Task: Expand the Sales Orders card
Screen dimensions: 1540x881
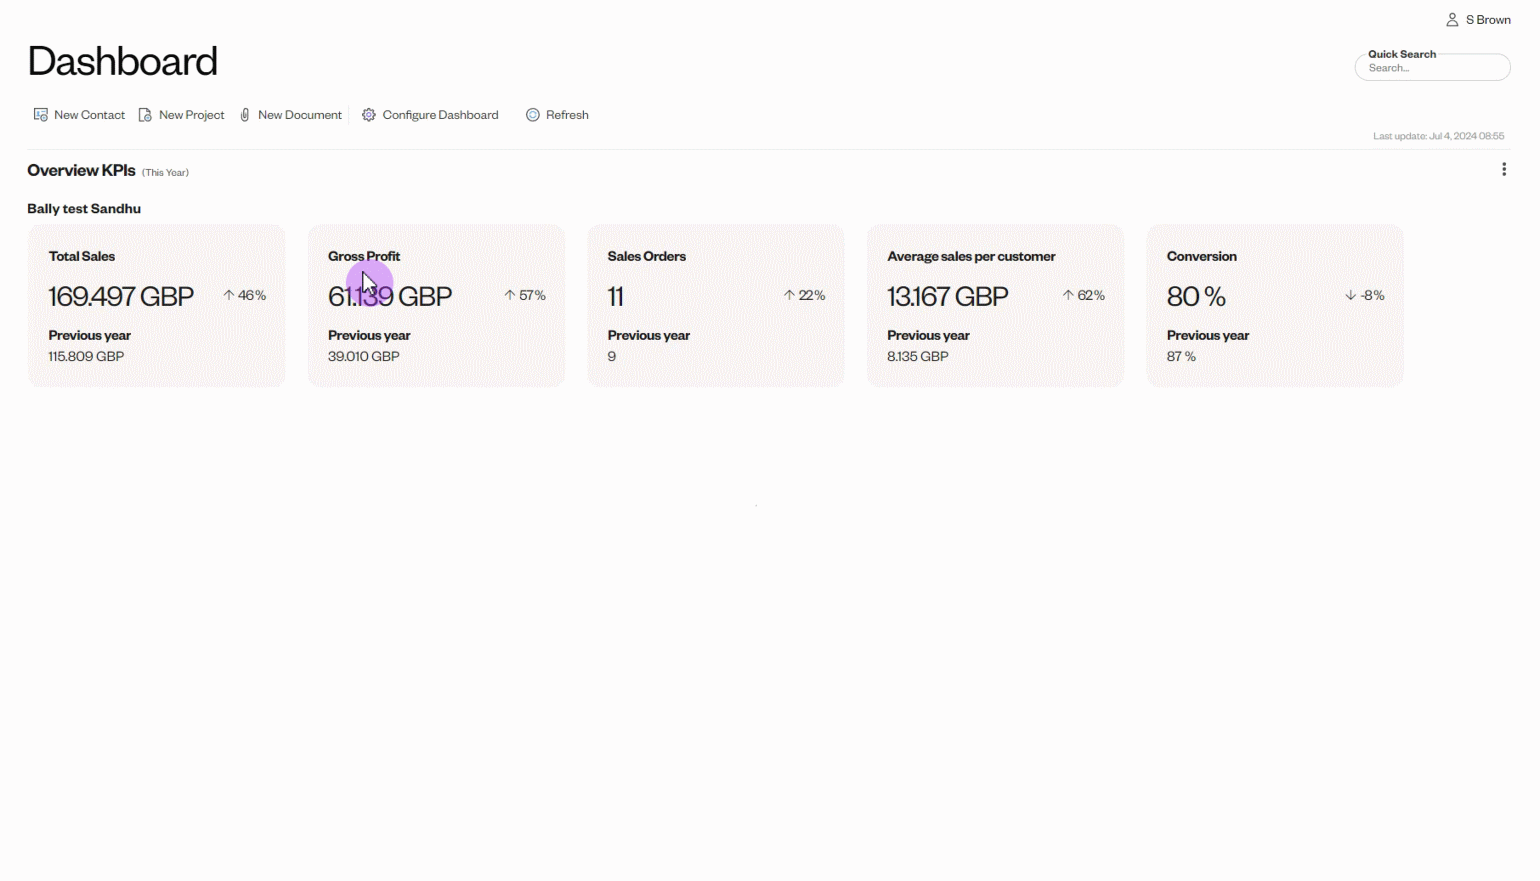Action: point(715,305)
